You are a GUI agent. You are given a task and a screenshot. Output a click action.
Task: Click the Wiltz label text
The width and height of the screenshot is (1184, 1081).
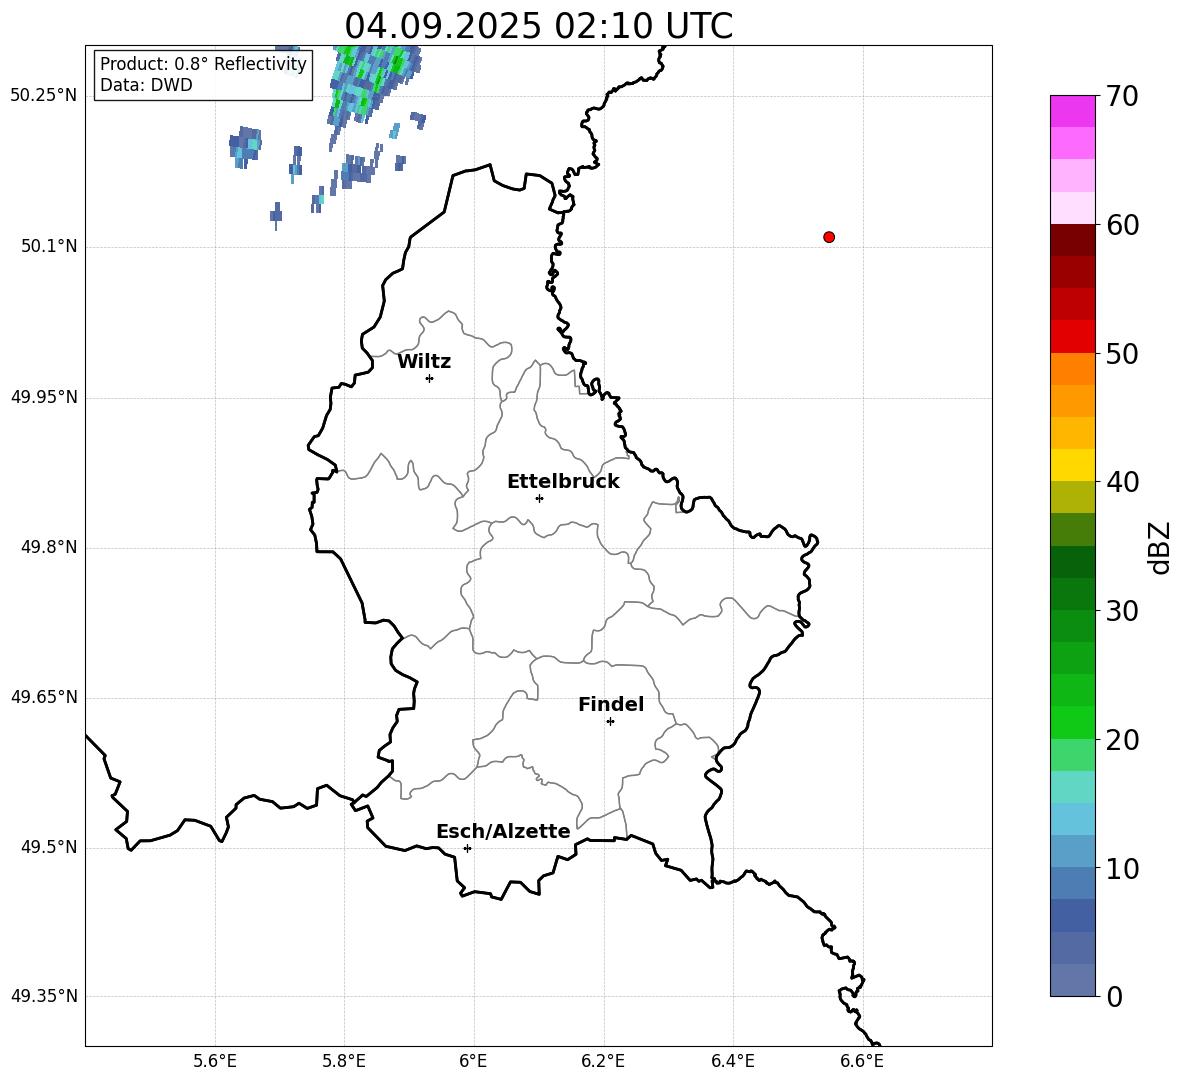coord(424,361)
